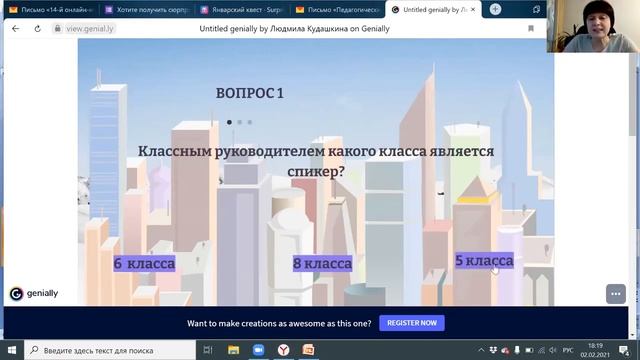Click the Windows search box 'Введите здесь текст для поиска'

coord(110,350)
